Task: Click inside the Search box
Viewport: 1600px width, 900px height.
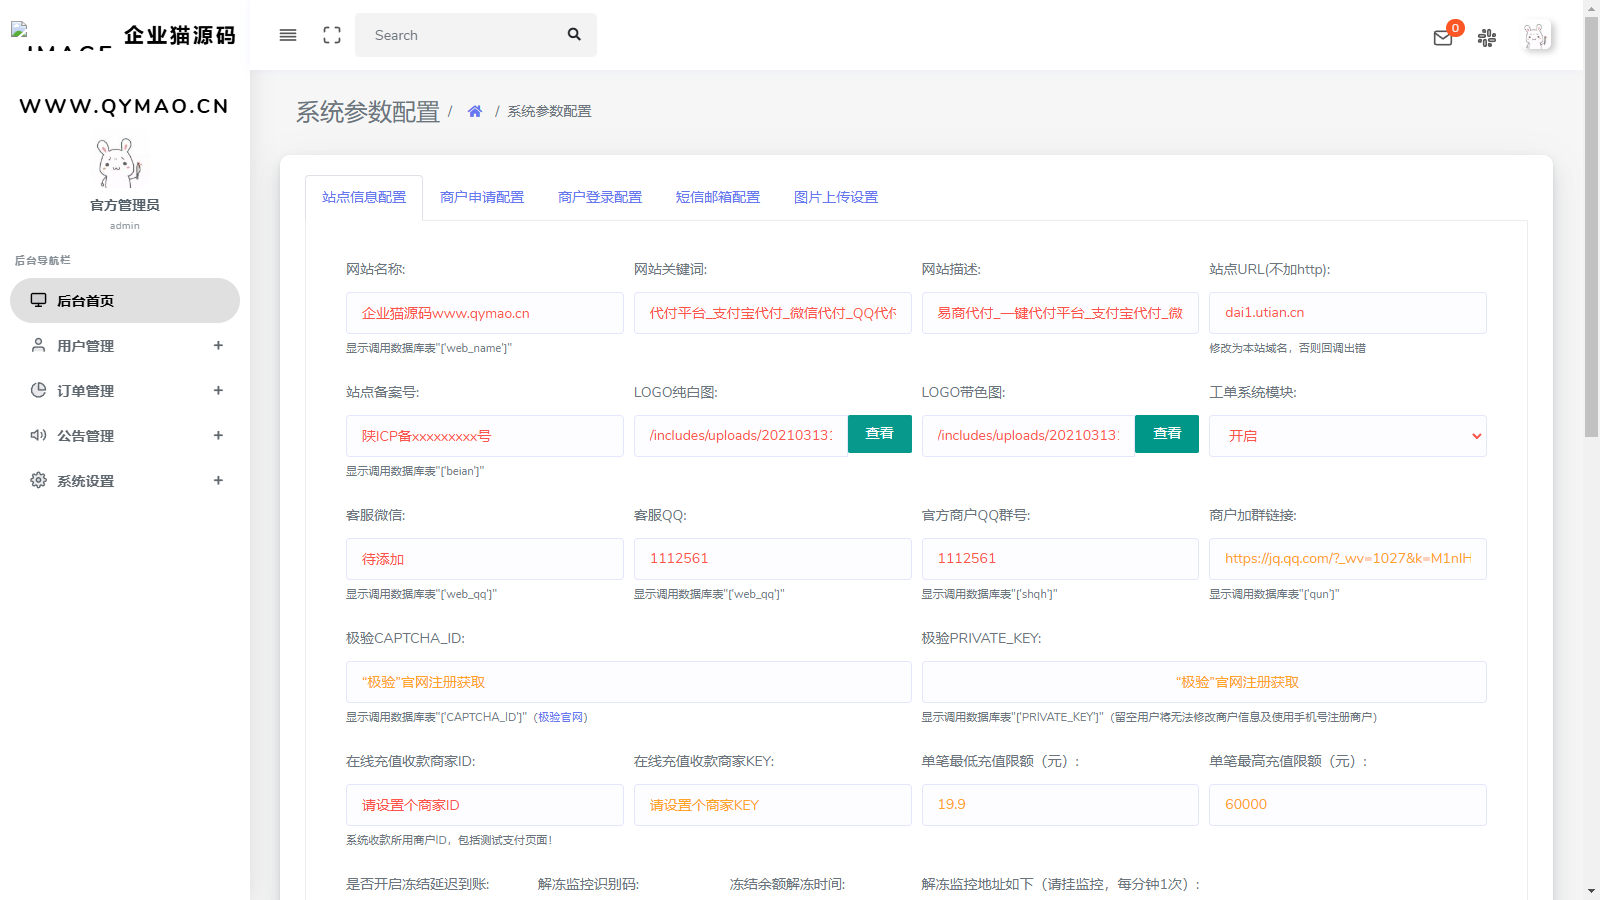Action: pos(460,35)
